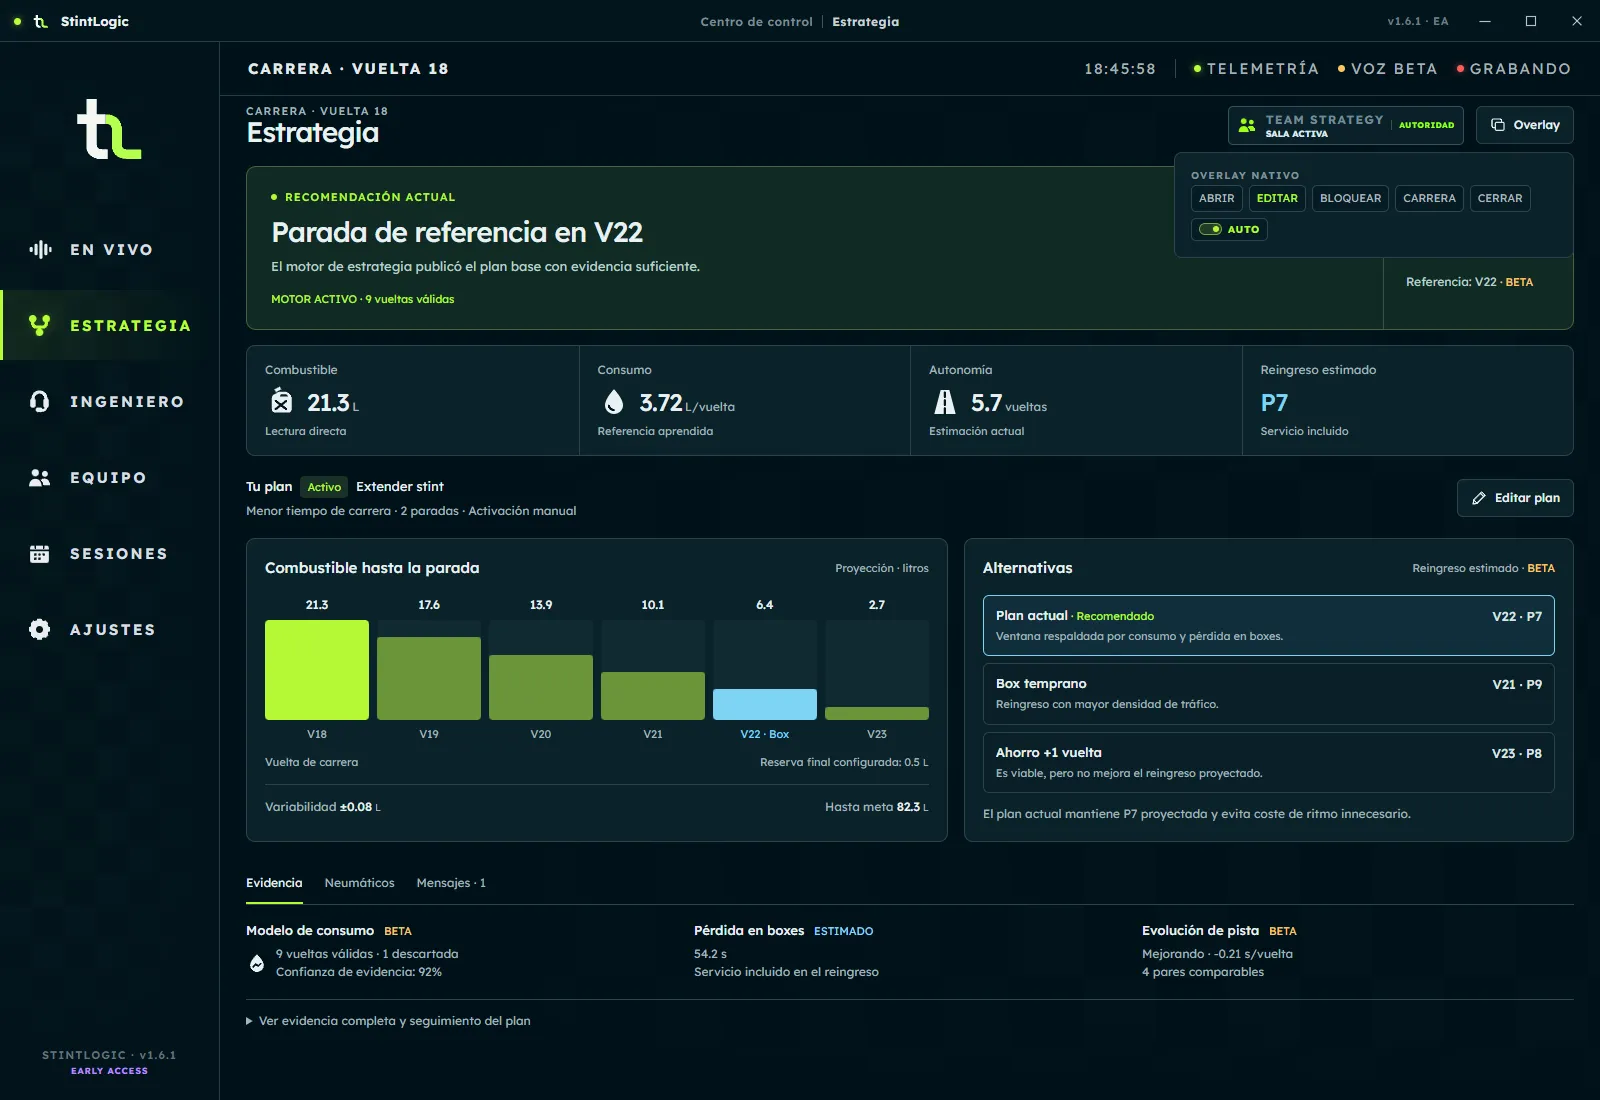Open the Team Strategy sala activa selector

[x=1345, y=126]
